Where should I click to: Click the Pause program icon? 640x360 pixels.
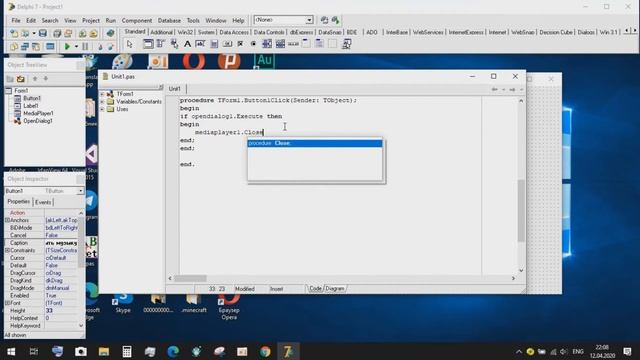click(85, 46)
